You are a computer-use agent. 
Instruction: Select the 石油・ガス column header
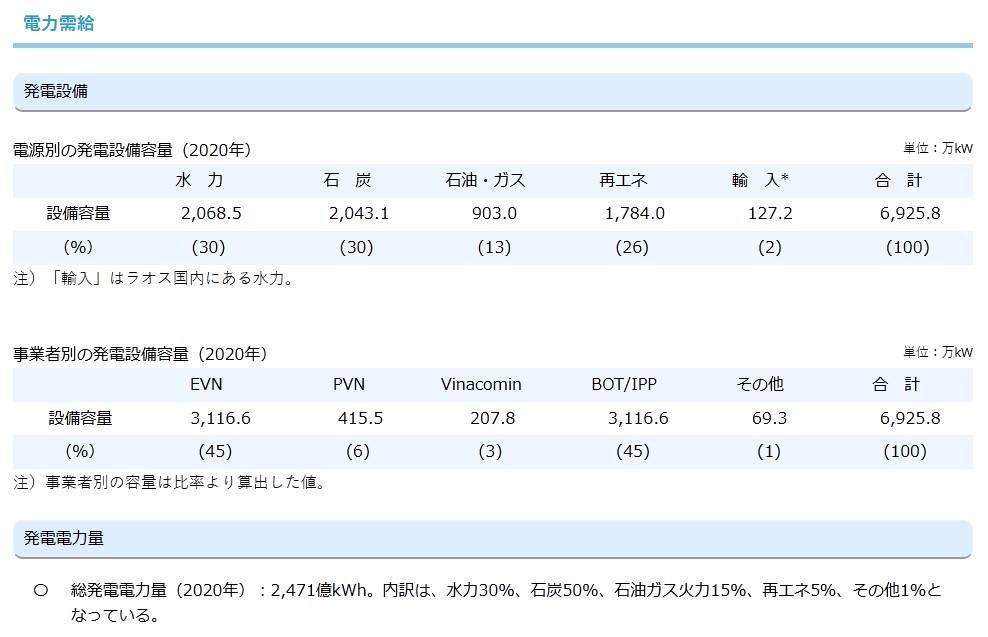(485, 181)
